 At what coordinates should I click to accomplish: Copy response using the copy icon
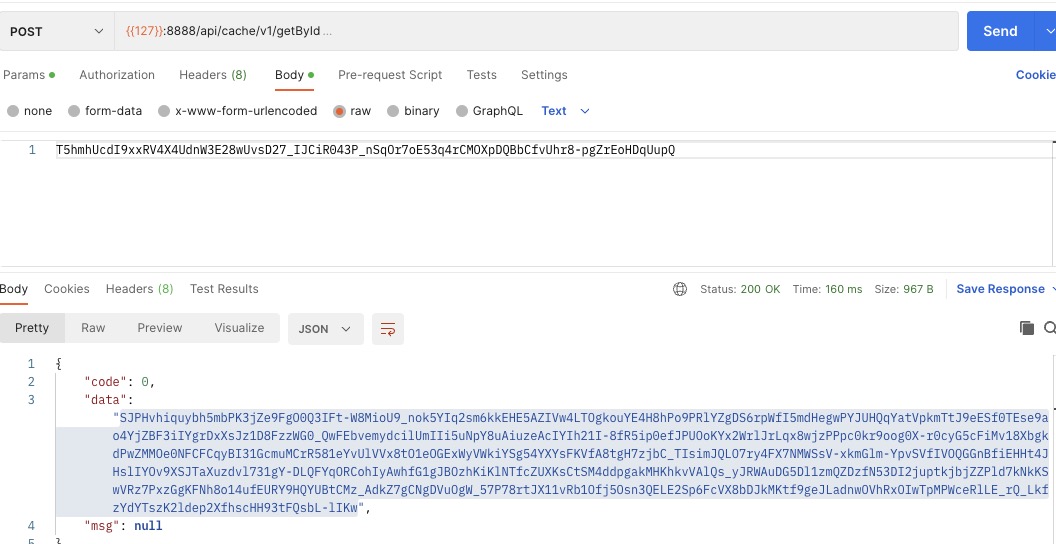click(x=1026, y=328)
